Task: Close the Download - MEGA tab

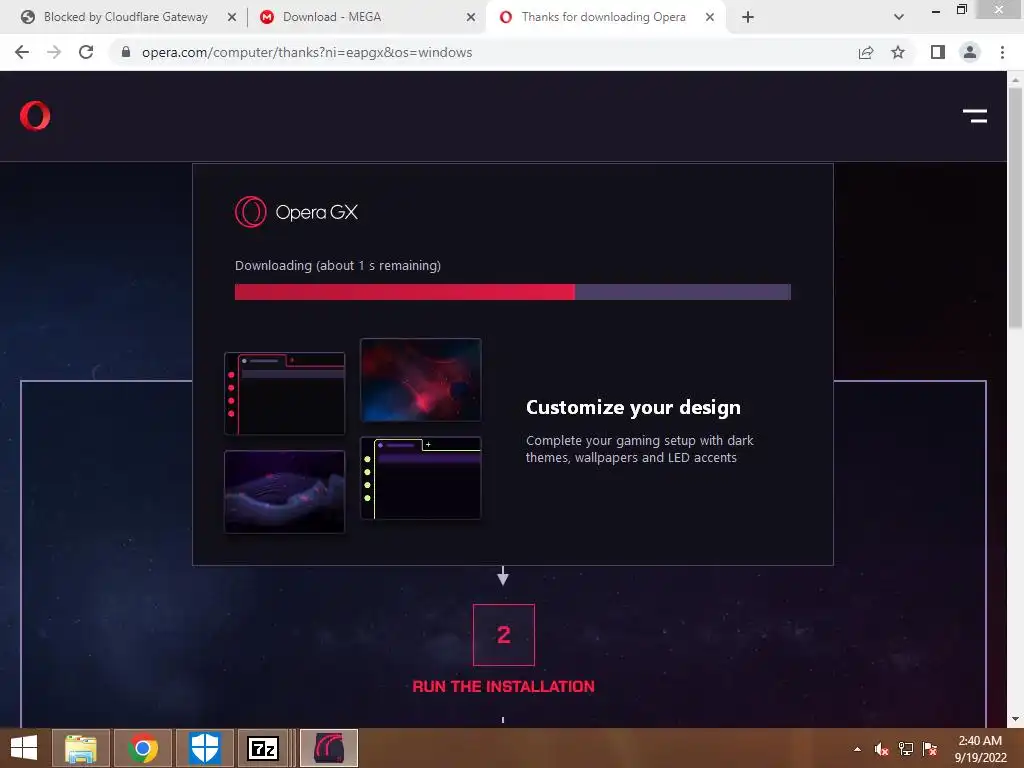Action: click(x=471, y=17)
